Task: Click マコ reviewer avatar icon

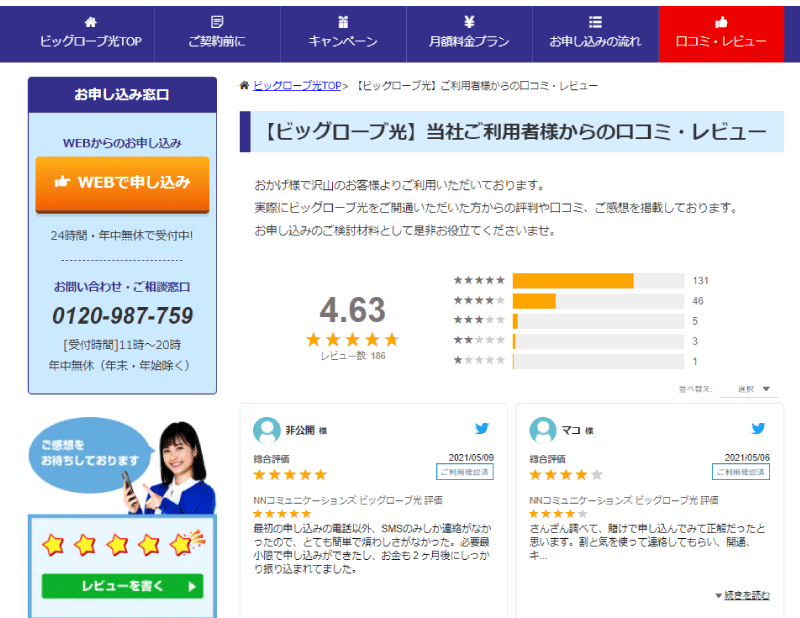Action: tap(542, 430)
